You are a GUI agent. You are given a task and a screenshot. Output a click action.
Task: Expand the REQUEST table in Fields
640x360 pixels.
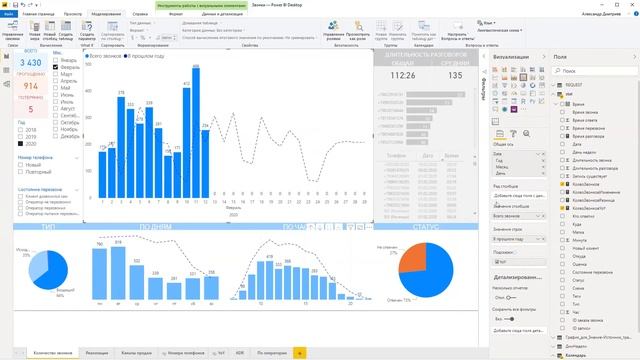554,85
